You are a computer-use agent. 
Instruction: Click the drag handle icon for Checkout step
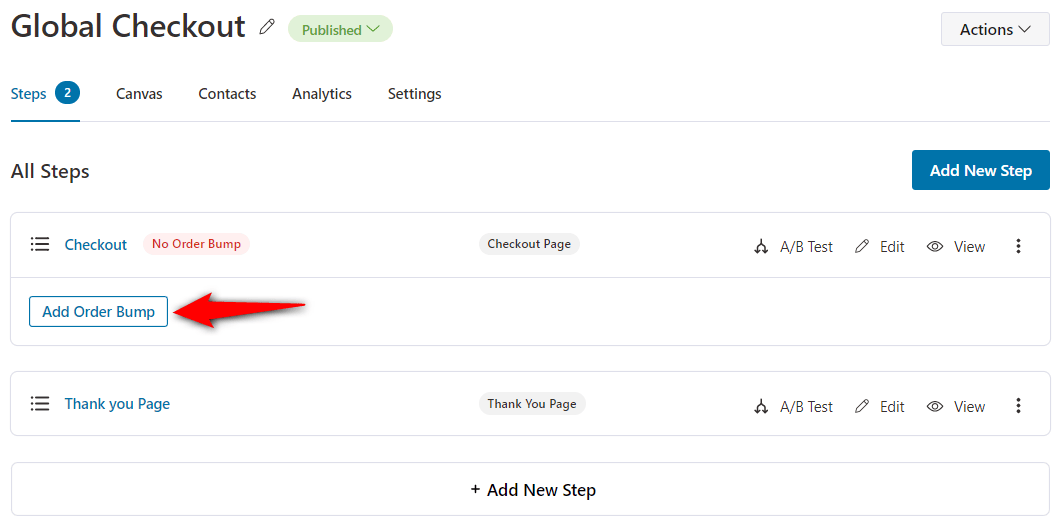[x=40, y=244]
